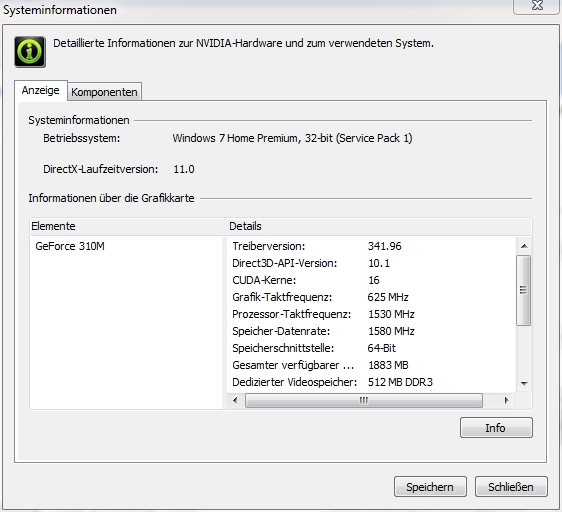Click the value 1883 MB

pyautogui.click(x=389, y=365)
